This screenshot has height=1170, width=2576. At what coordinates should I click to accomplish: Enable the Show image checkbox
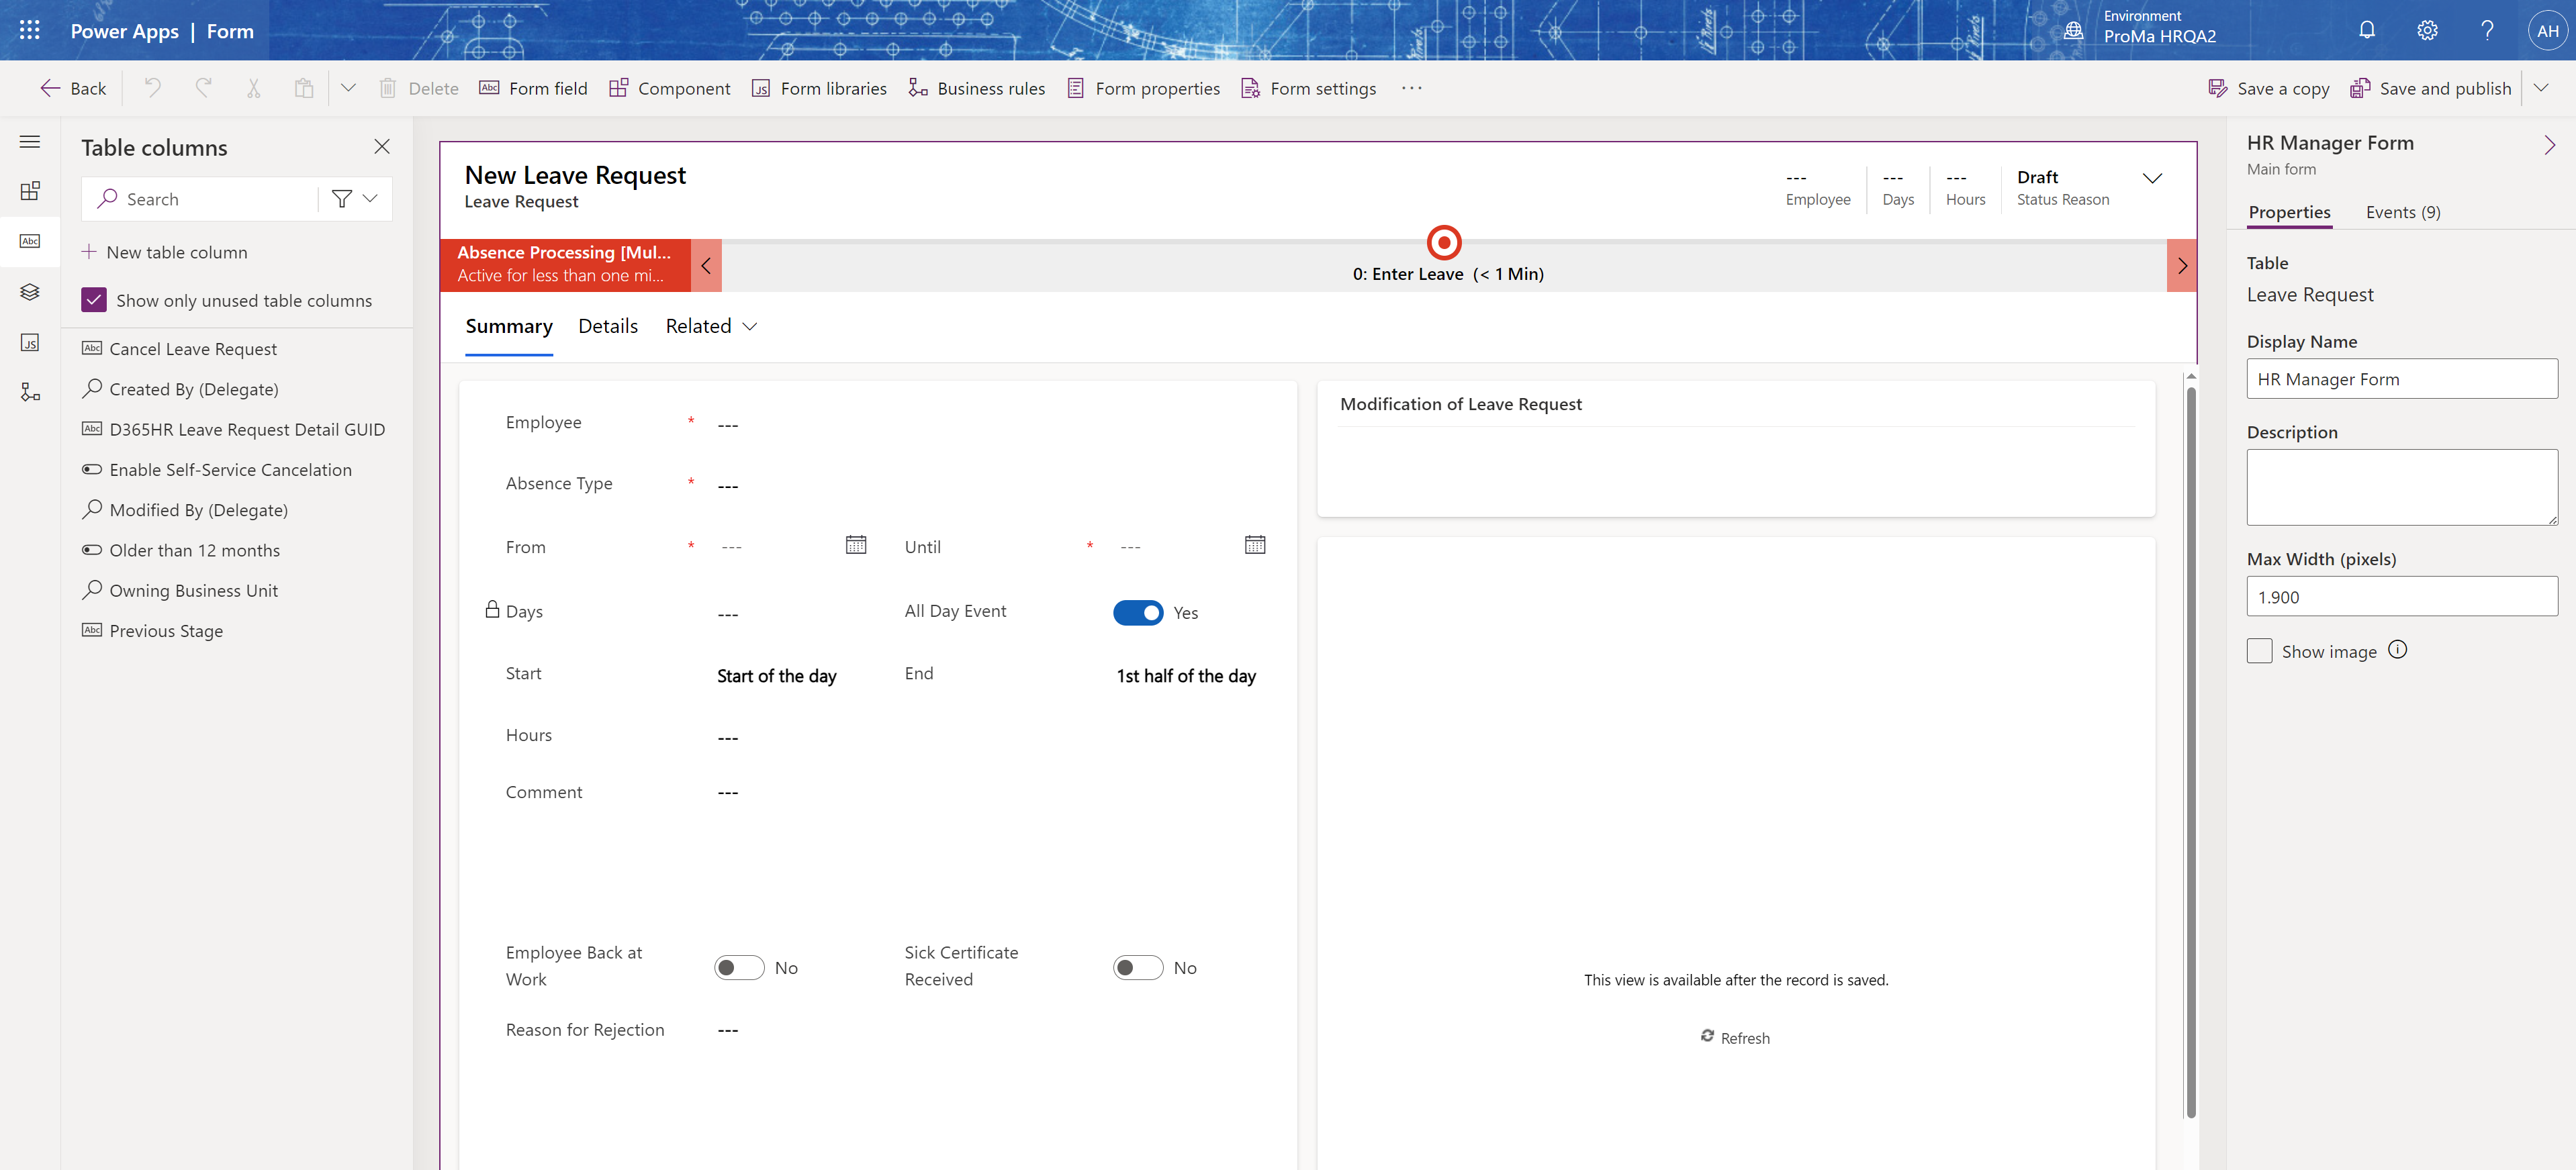2259,651
